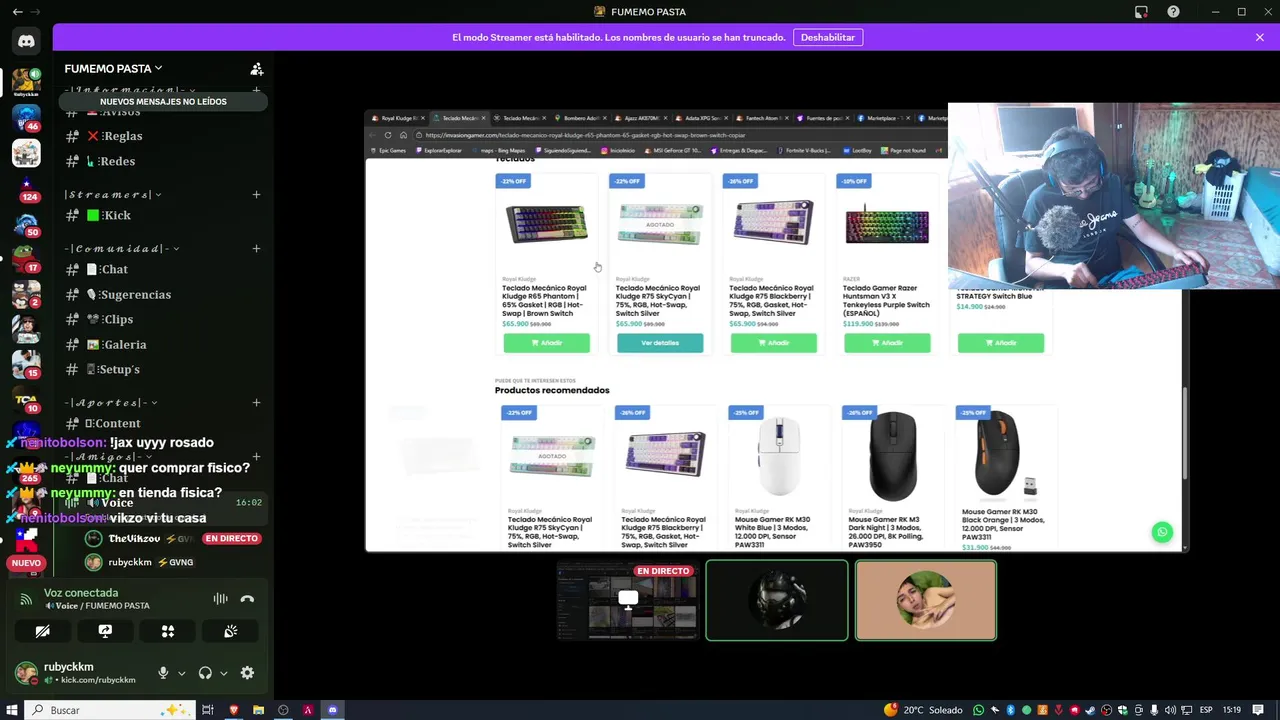
Task: Select server with 17 notifications badge
Action: [26, 258]
